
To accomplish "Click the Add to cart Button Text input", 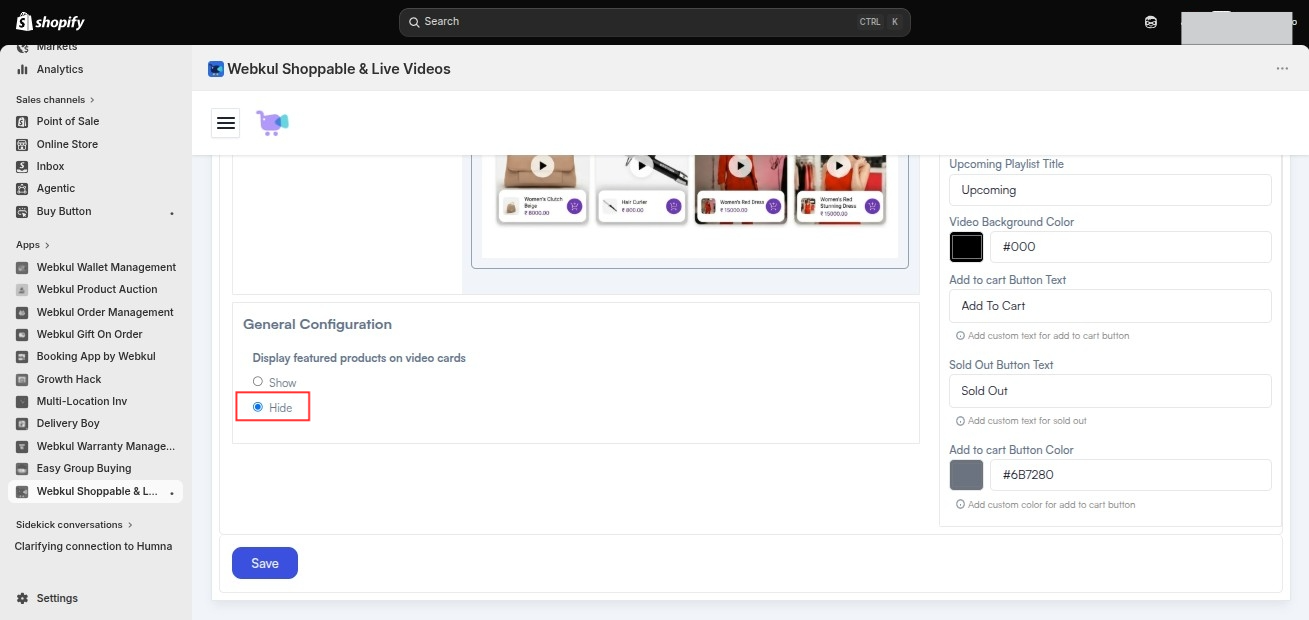I will click(1110, 306).
